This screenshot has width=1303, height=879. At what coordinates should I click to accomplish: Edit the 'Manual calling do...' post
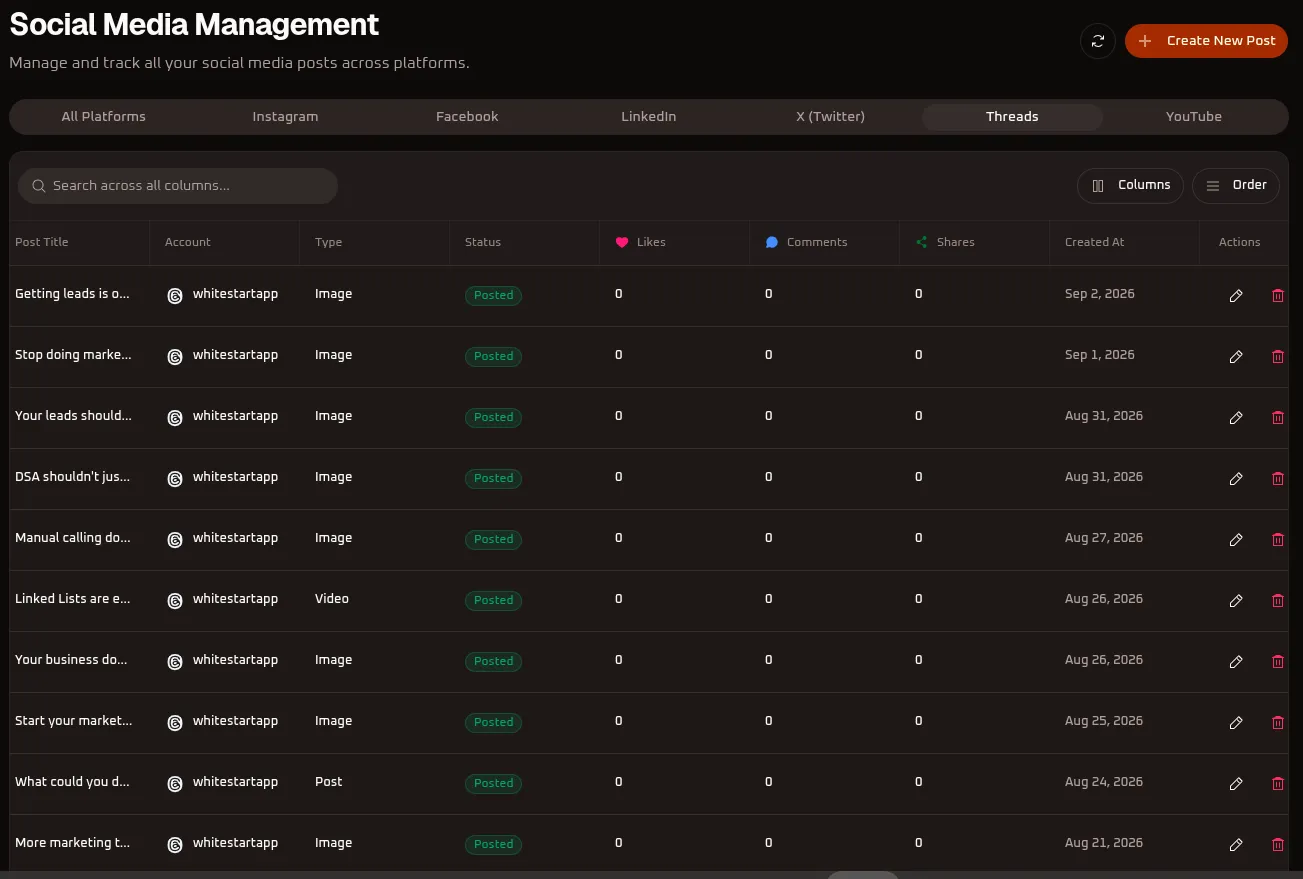click(1236, 540)
